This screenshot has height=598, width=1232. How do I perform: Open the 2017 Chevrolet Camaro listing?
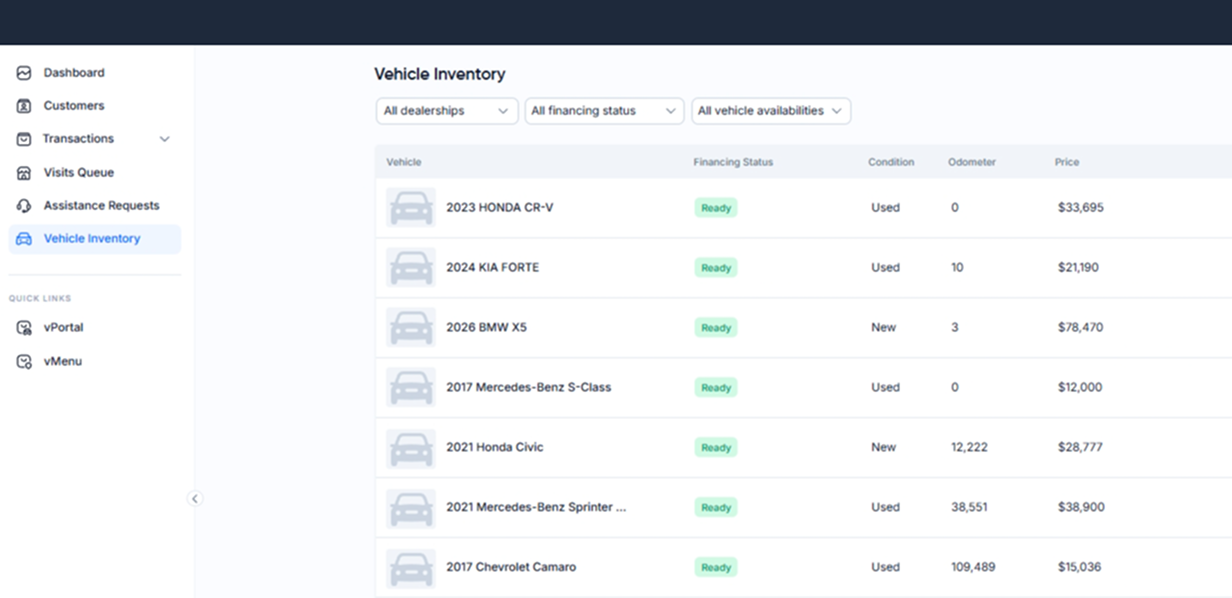(511, 568)
